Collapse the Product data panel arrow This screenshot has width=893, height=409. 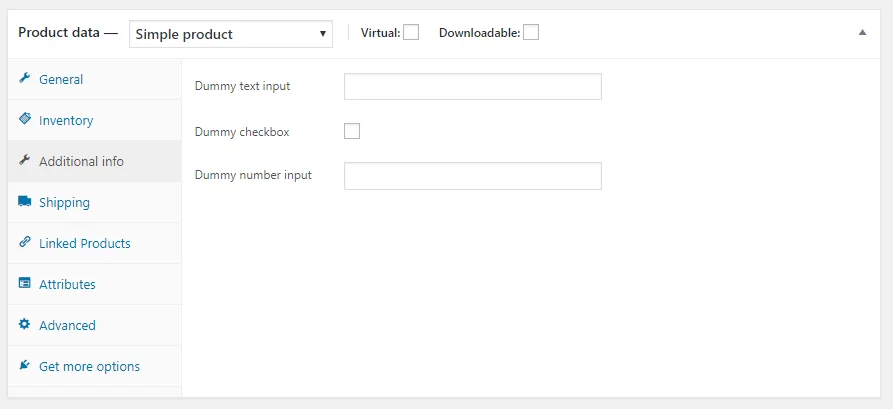tap(862, 32)
